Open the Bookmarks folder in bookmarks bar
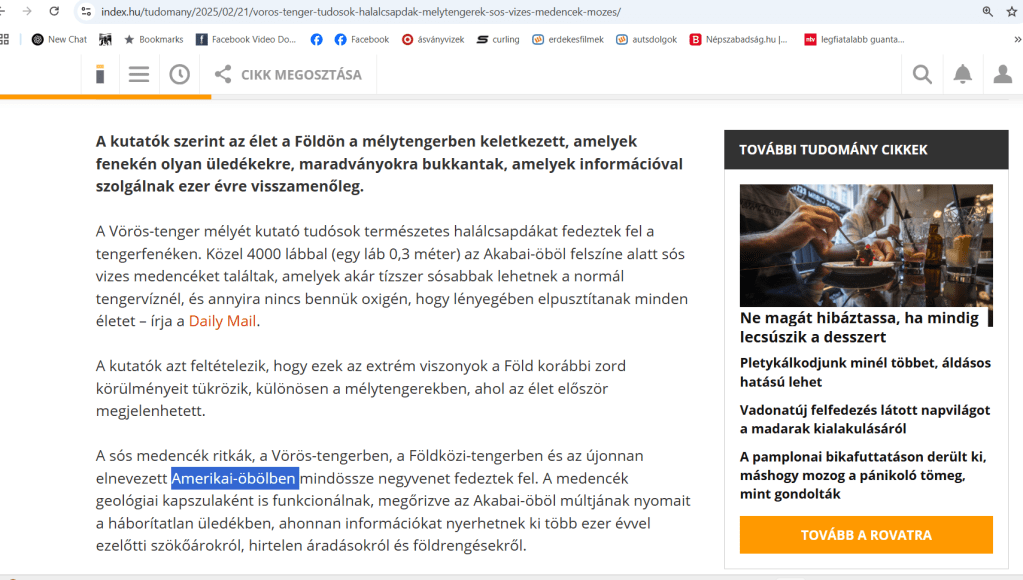 [154, 40]
